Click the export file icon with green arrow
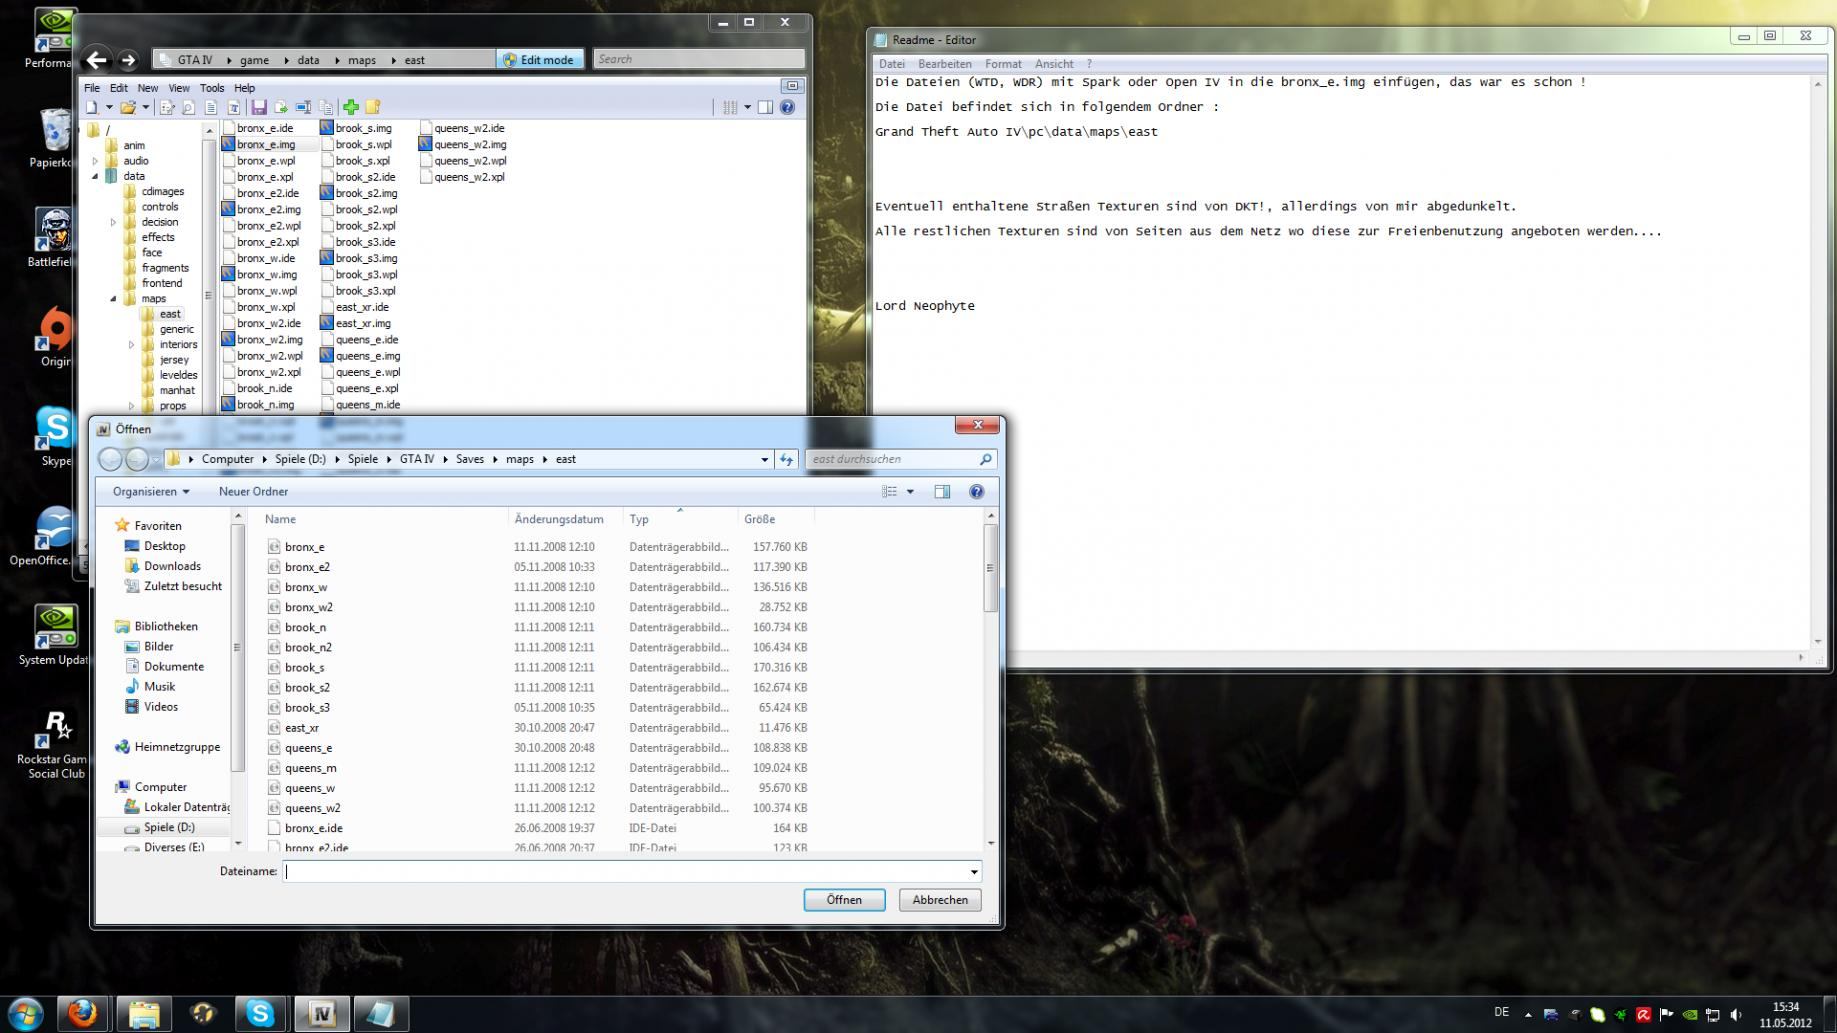 [x=281, y=107]
